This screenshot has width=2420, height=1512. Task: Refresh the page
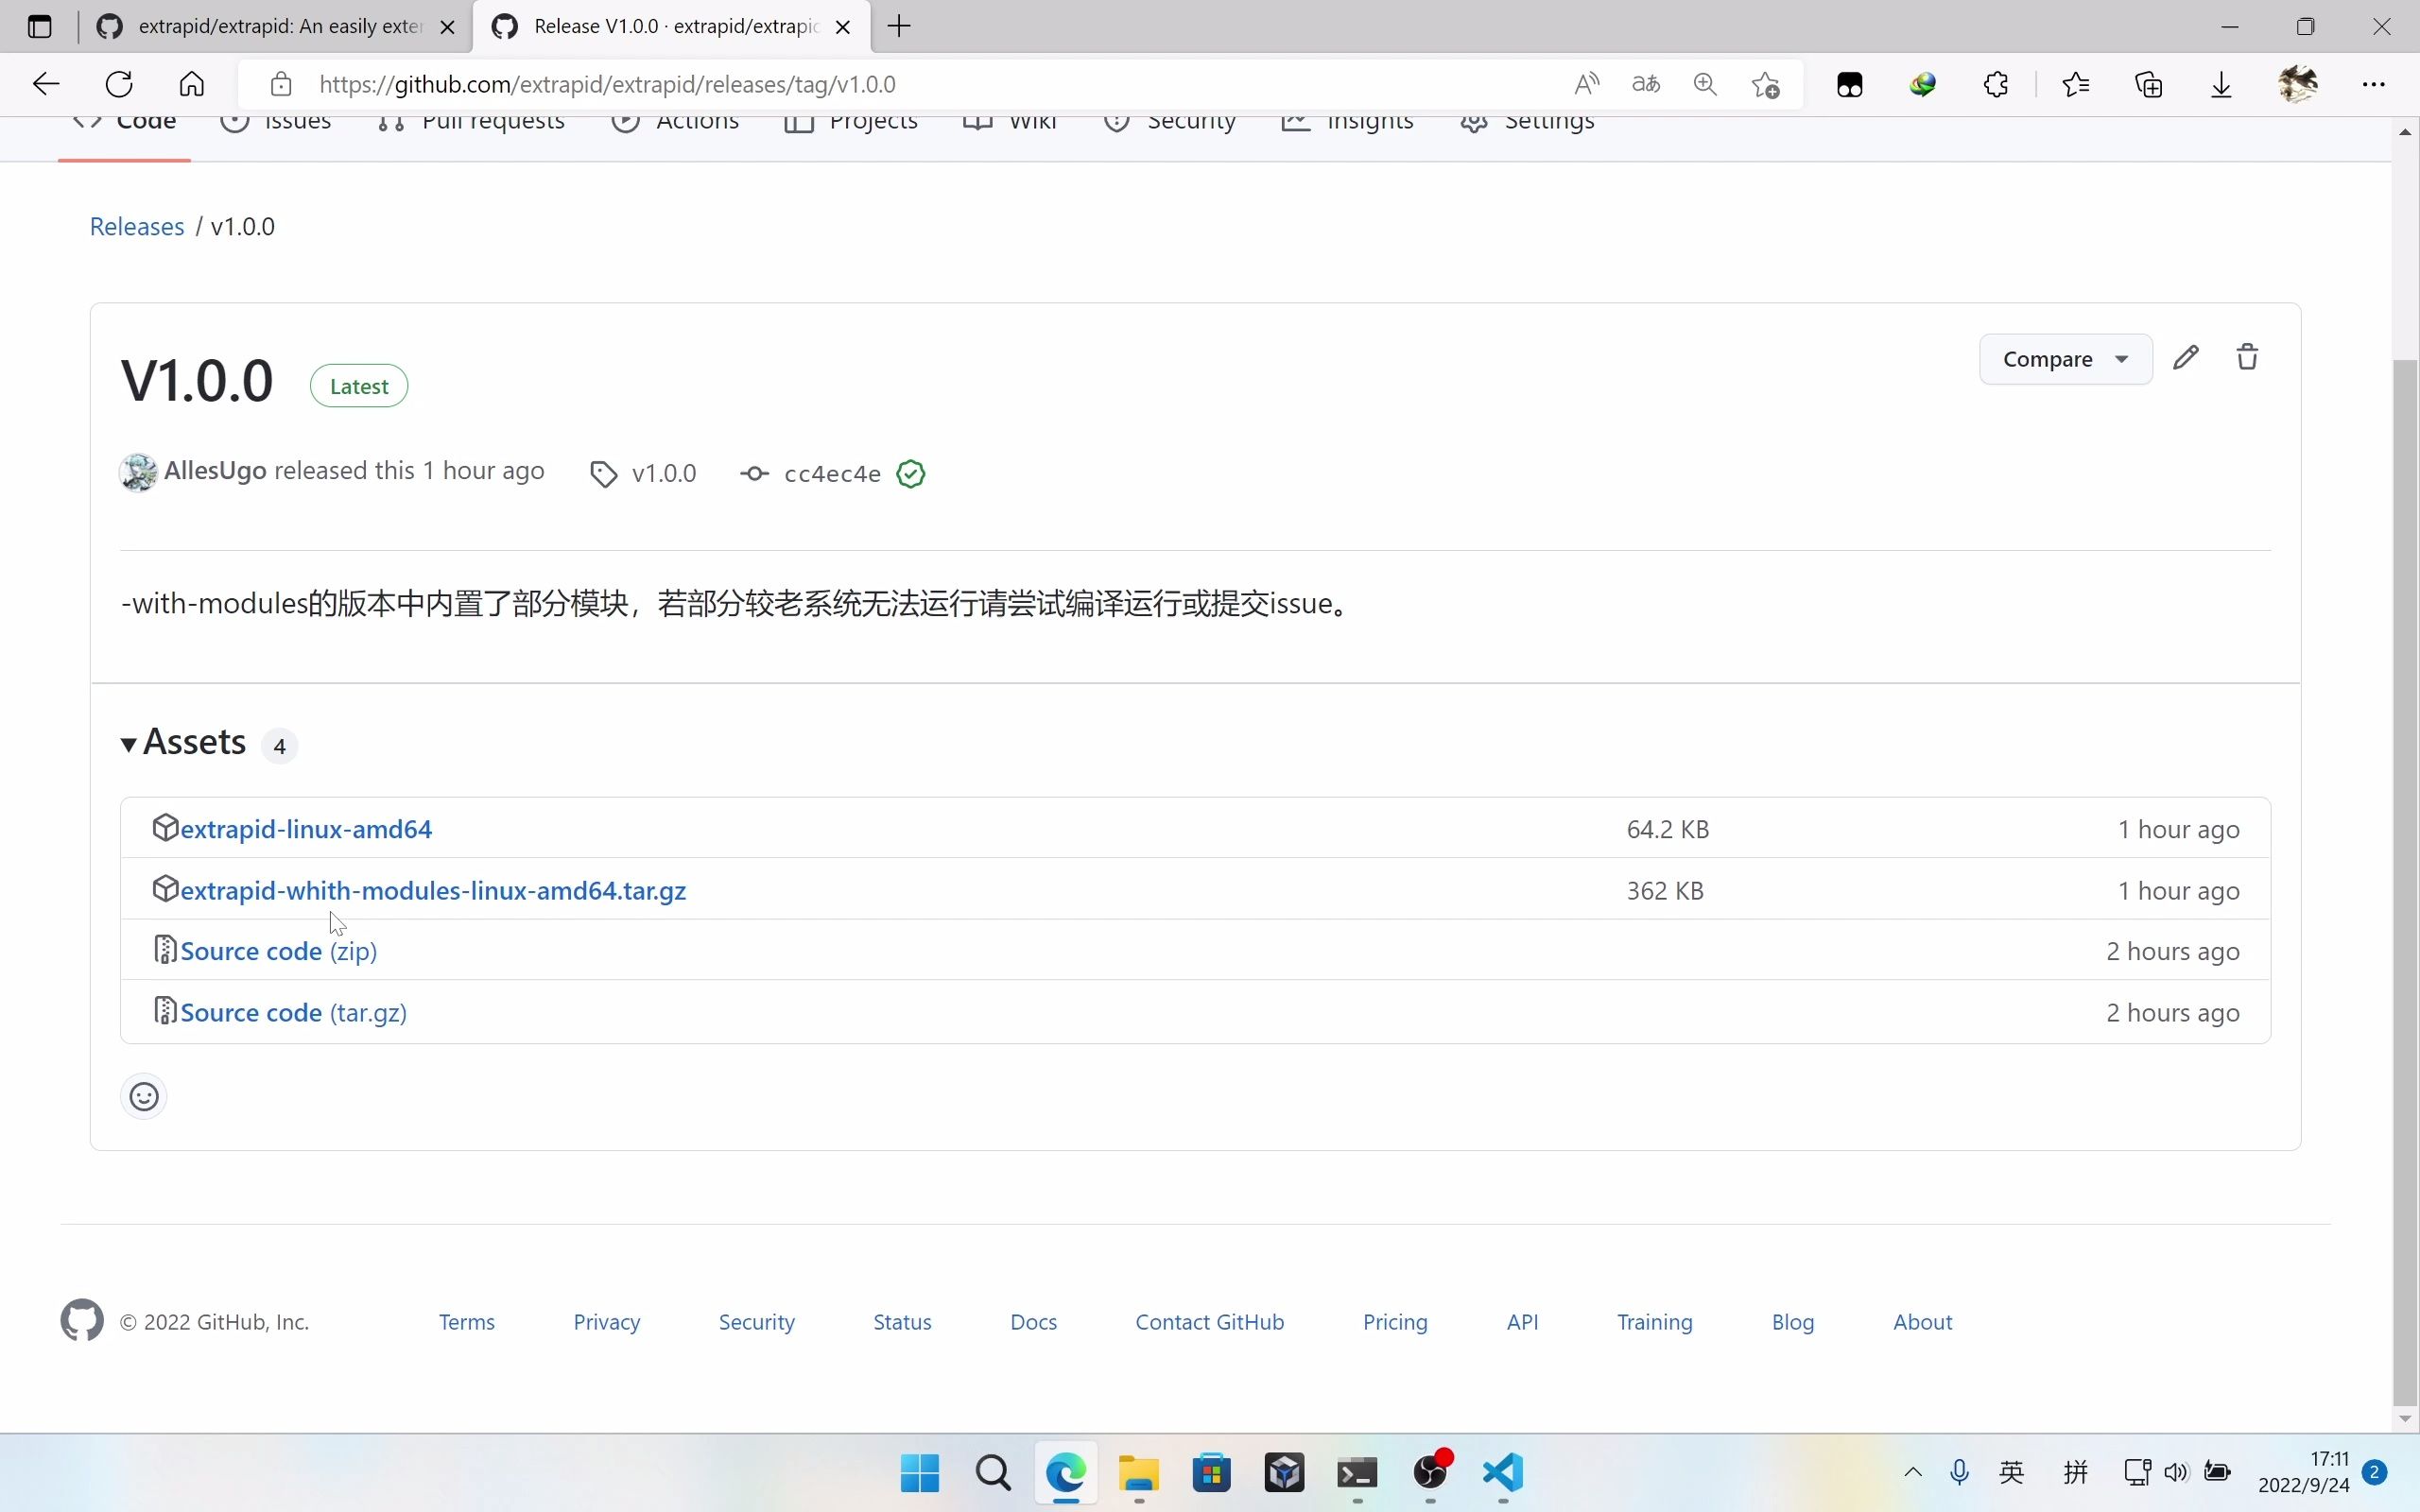[119, 84]
